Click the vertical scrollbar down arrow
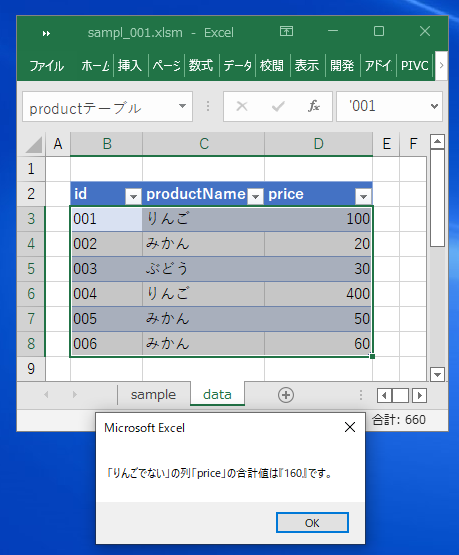The width and height of the screenshot is (459, 555). (437, 374)
